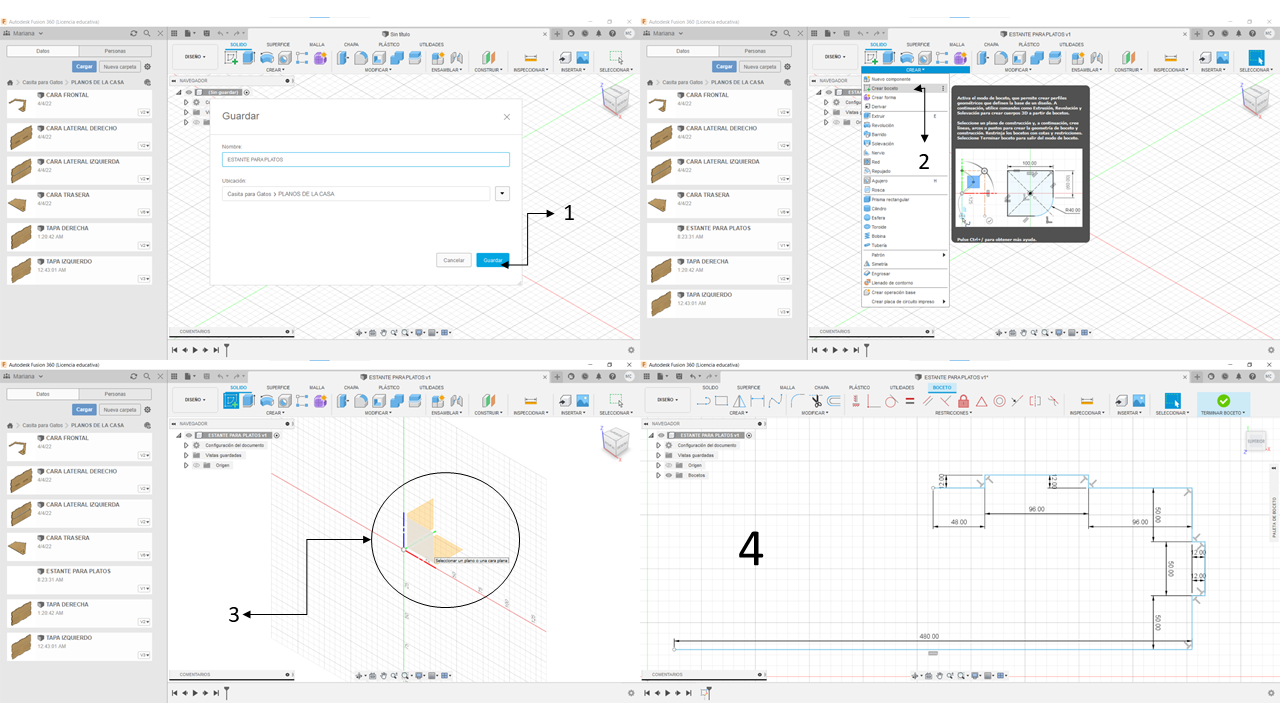Click Cargar in the Sin título window

click(84, 67)
